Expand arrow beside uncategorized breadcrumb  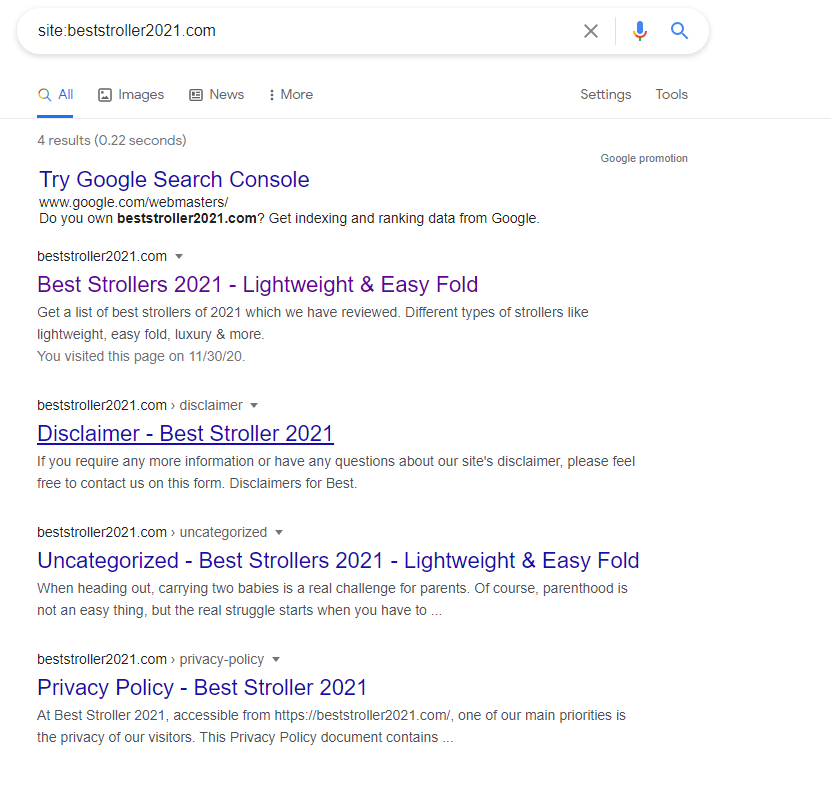point(279,533)
